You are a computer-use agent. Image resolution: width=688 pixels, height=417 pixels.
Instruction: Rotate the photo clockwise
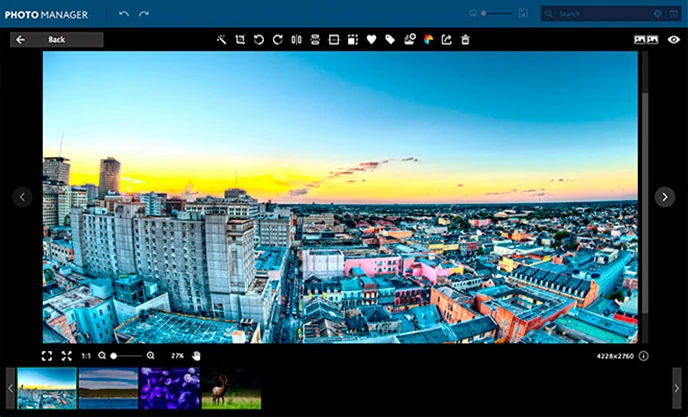tap(277, 40)
